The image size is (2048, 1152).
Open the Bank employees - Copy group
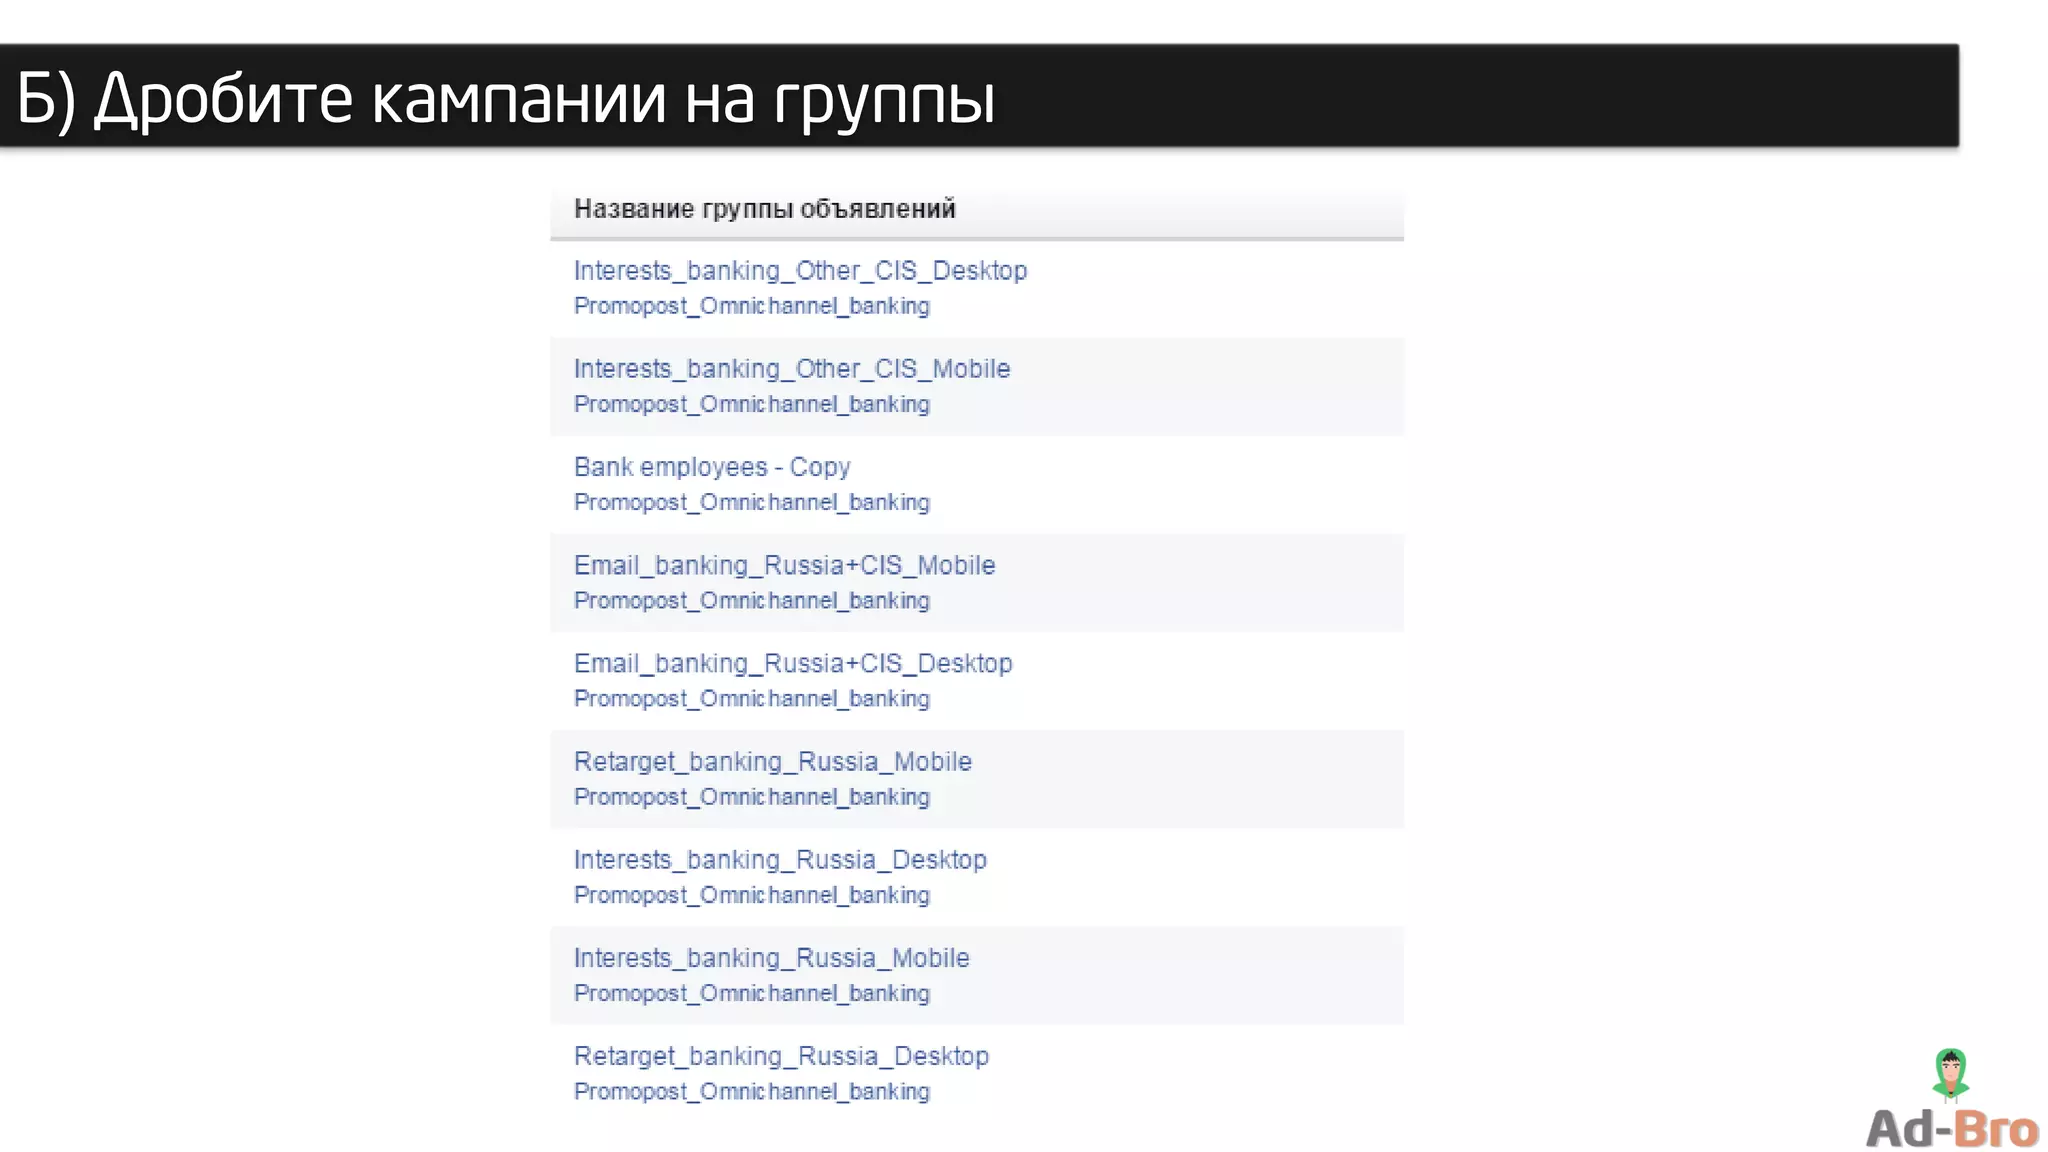[712, 467]
